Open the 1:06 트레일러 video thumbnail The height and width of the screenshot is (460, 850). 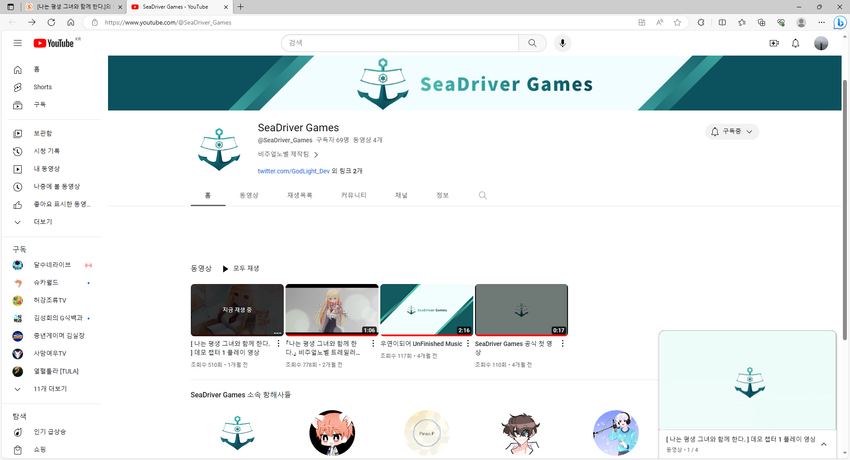(x=332, y=310)
